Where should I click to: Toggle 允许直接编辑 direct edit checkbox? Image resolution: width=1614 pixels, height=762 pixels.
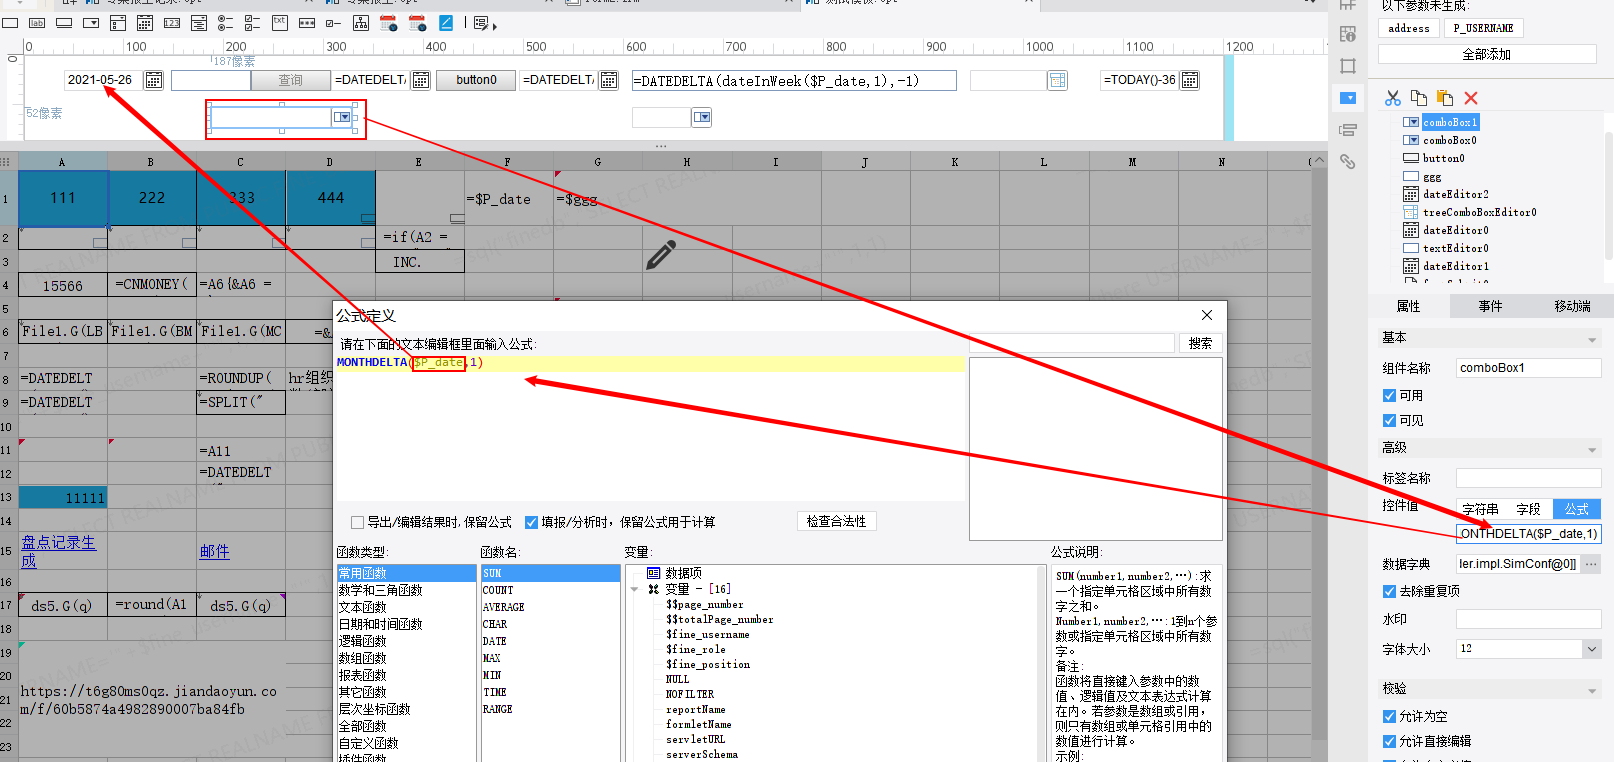click(1389, 742)
